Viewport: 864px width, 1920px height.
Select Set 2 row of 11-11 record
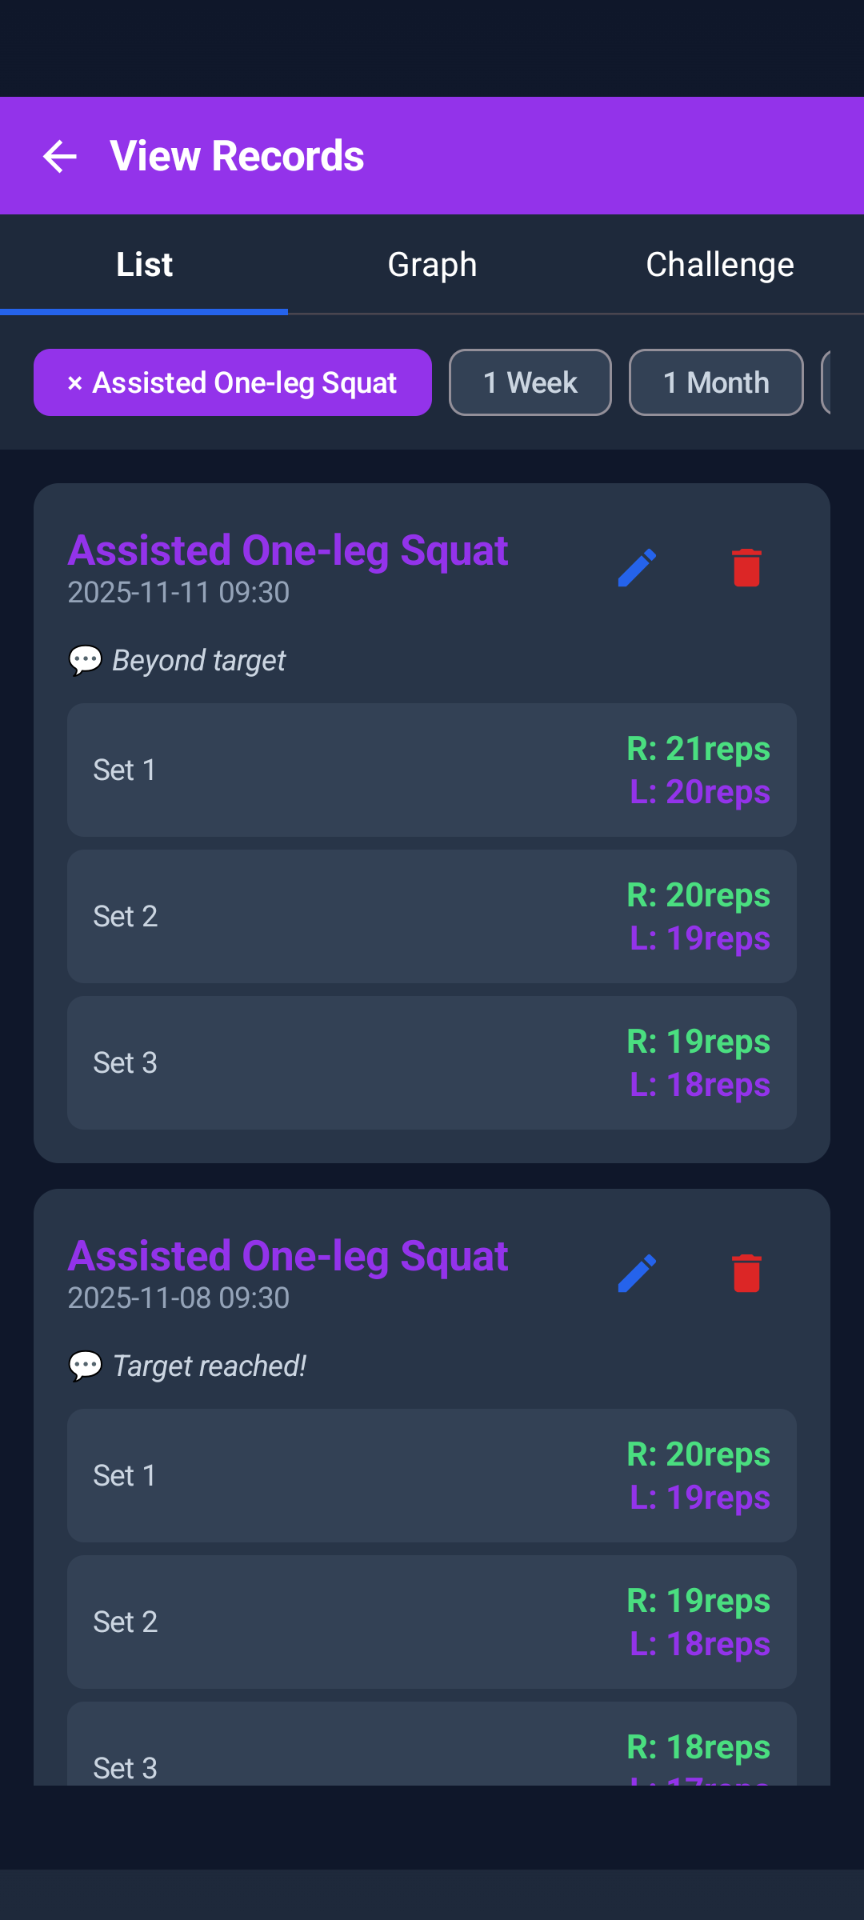click(432, 916)
